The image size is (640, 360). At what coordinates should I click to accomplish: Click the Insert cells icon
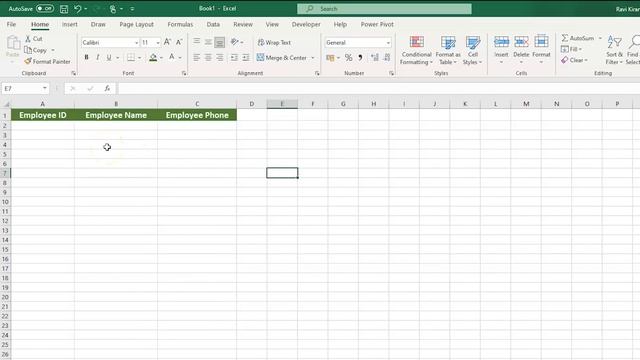pyautogui.click(x=501, y=41)
